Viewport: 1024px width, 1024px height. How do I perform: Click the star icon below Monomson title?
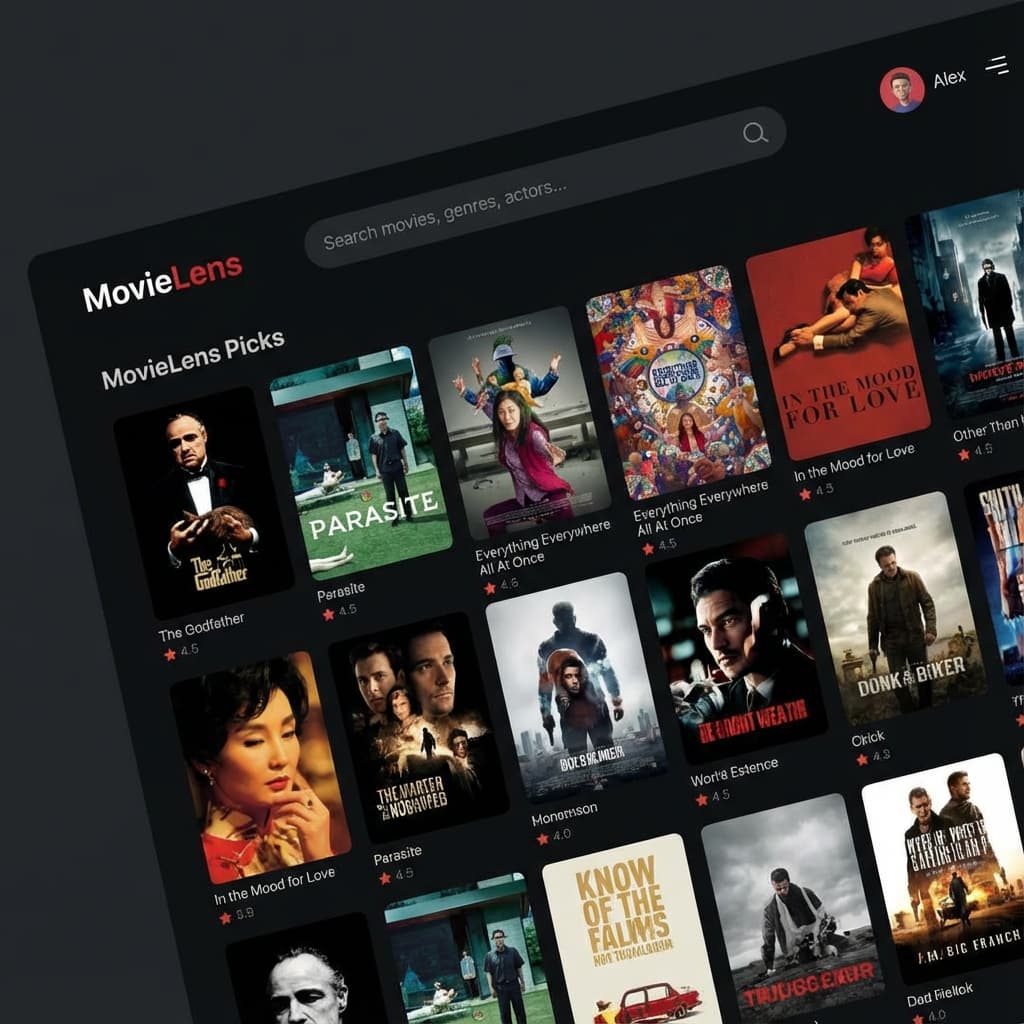point(542,839)
